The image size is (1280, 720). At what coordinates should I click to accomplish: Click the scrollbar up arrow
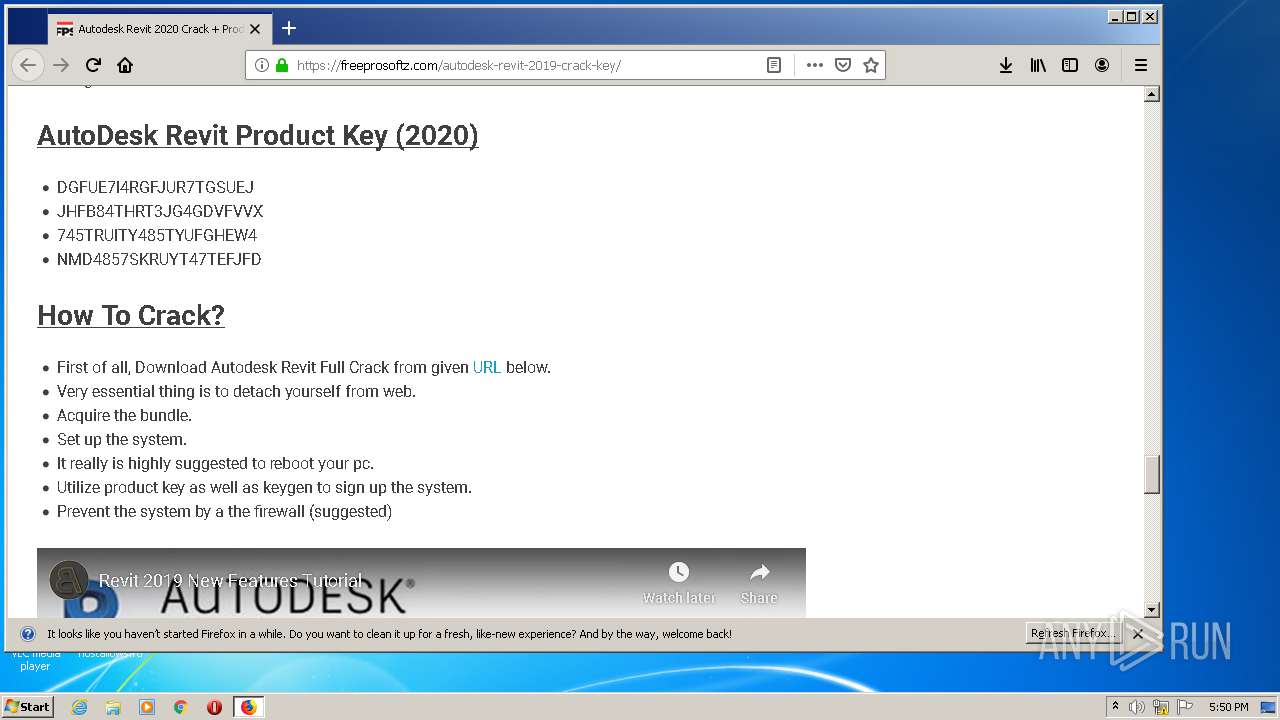coord(1152,94)
